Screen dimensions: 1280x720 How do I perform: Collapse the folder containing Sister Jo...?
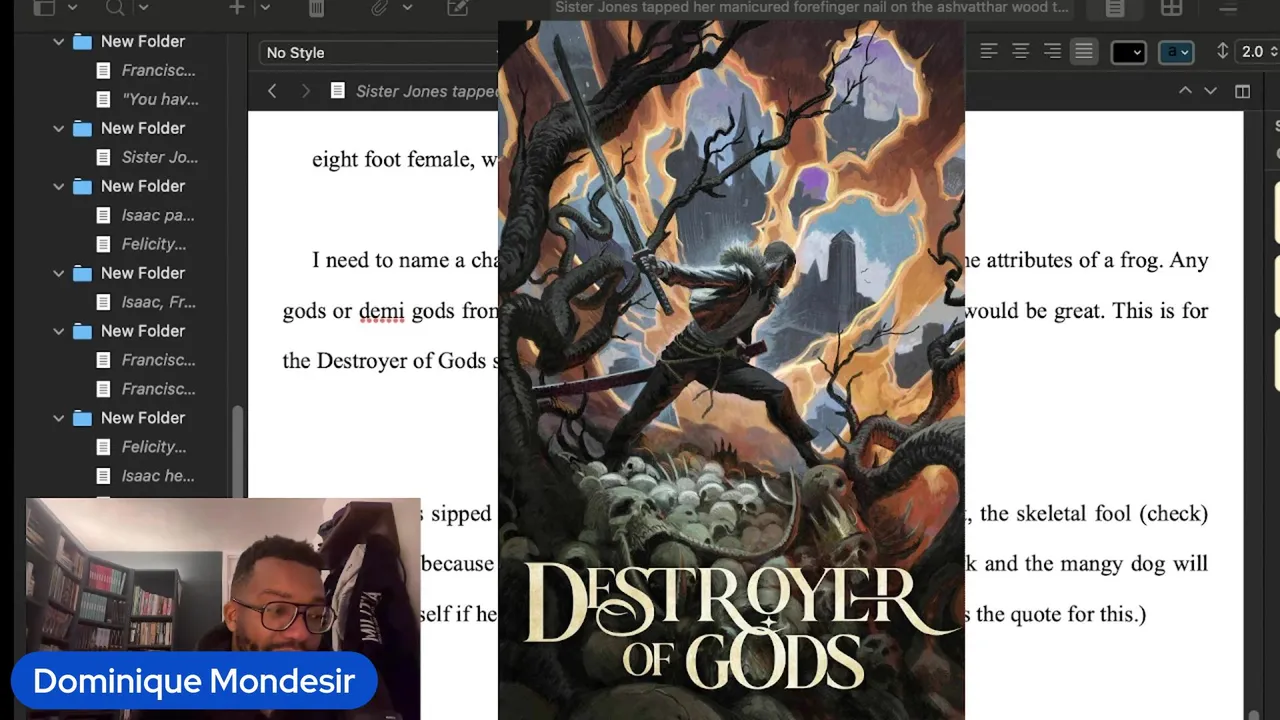(58, 129)
